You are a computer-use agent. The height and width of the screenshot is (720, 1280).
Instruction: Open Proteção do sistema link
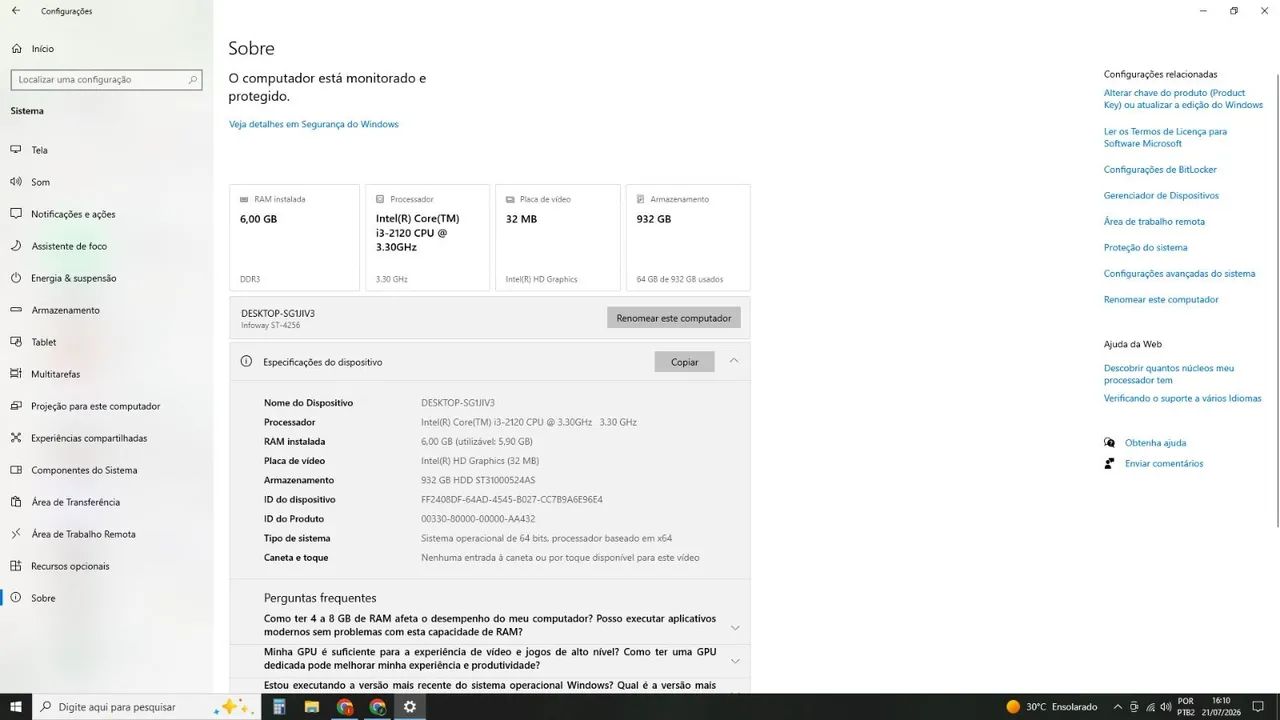pyautogui.click(x=1146, y=248)
